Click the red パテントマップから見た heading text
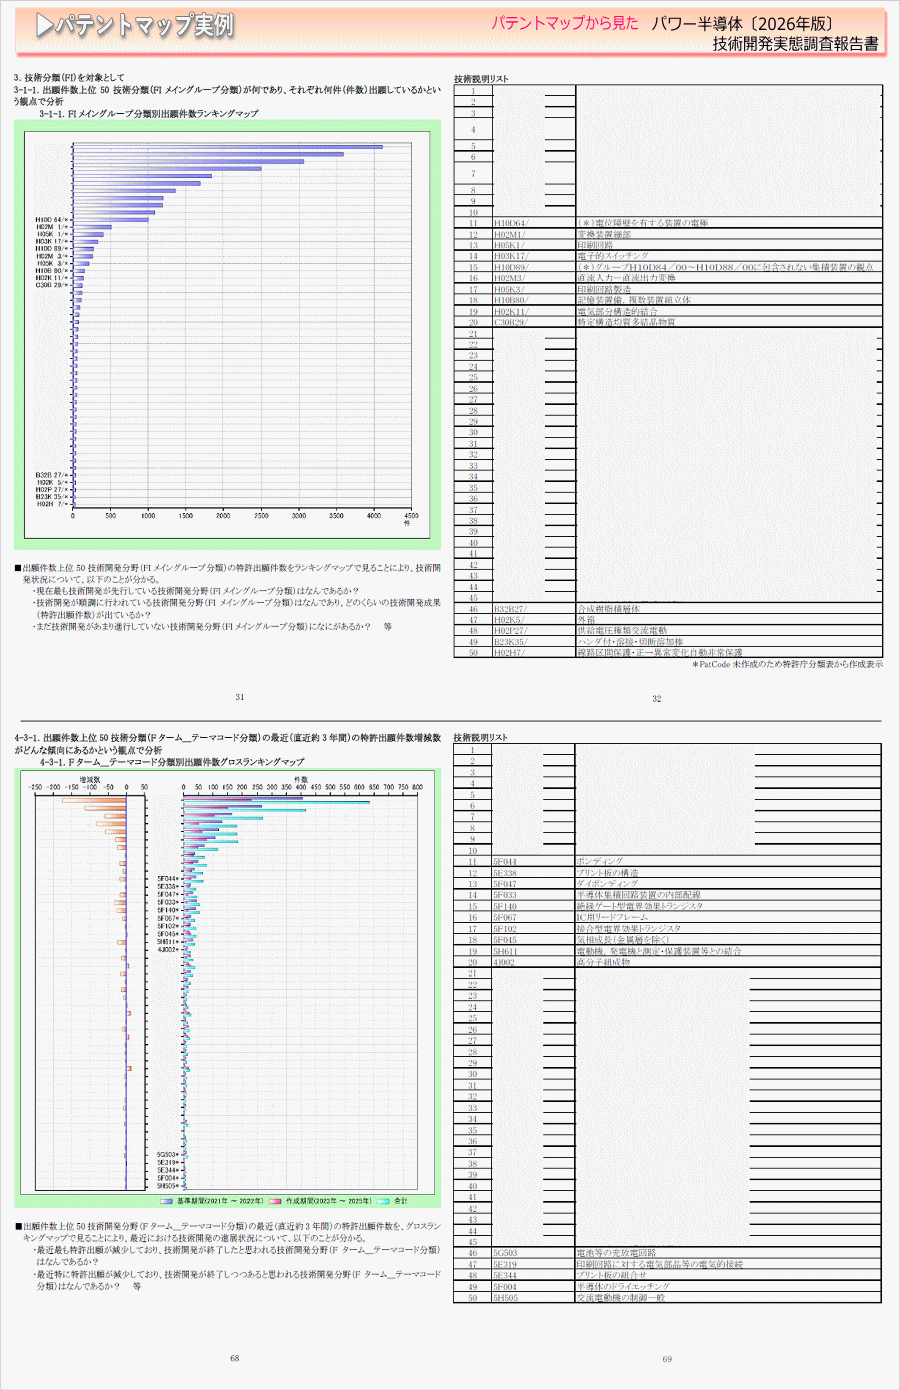The width and height of the screenshot is (900, 1390). pos(564,23)
